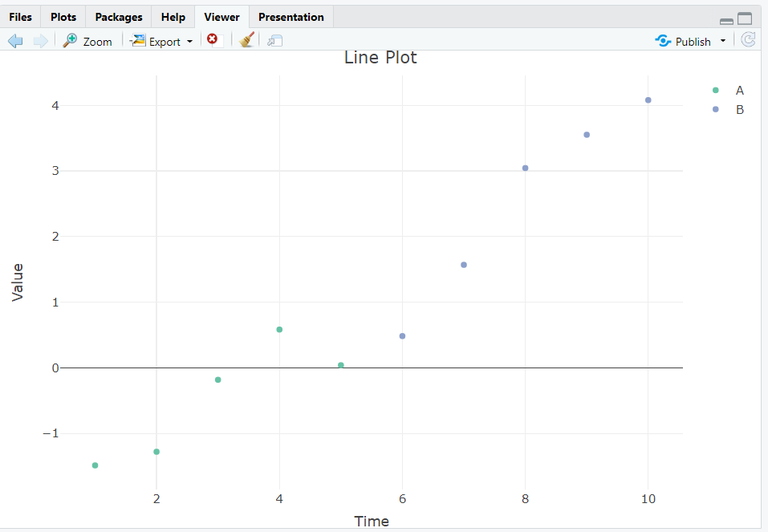Click the B data point at Time 6
768x532 pixels.
[x=402, y=336]
